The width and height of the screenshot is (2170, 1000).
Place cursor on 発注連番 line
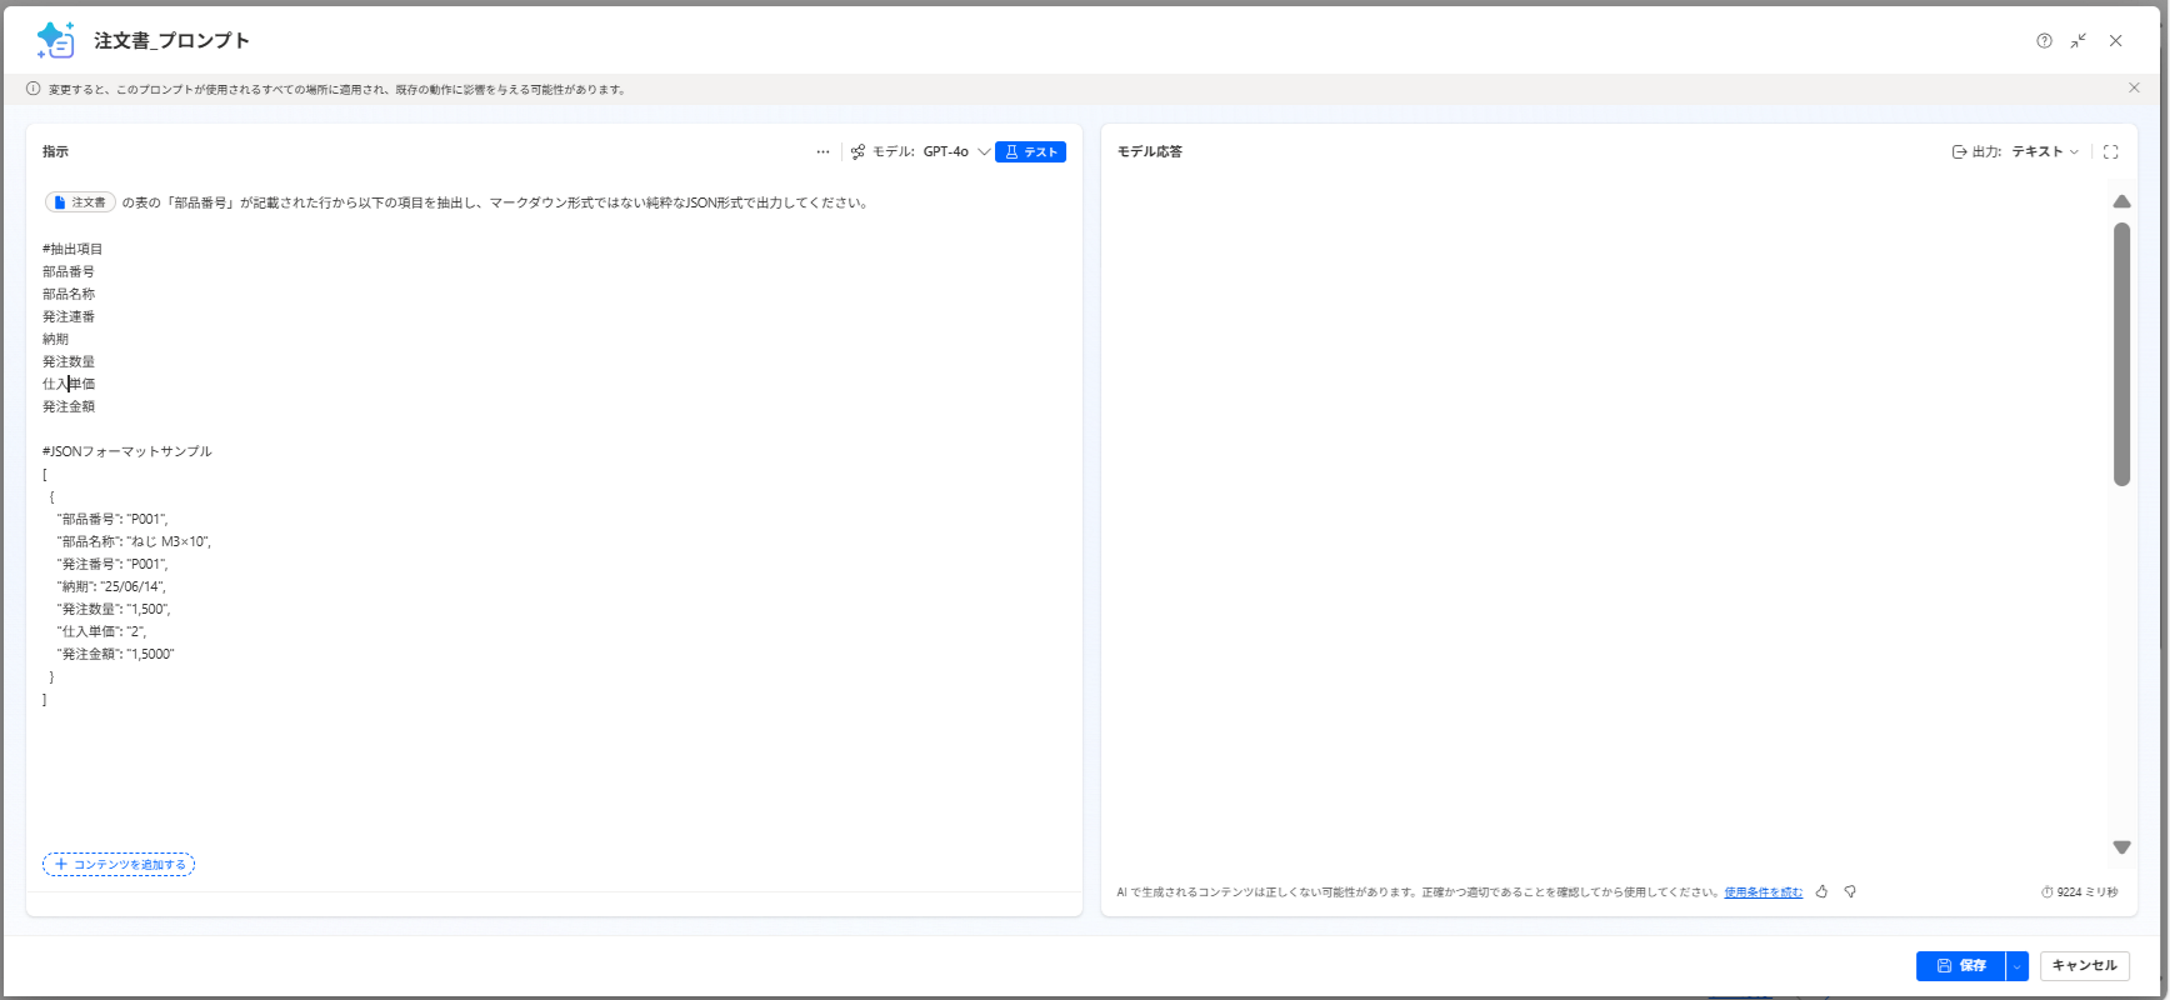69,317
